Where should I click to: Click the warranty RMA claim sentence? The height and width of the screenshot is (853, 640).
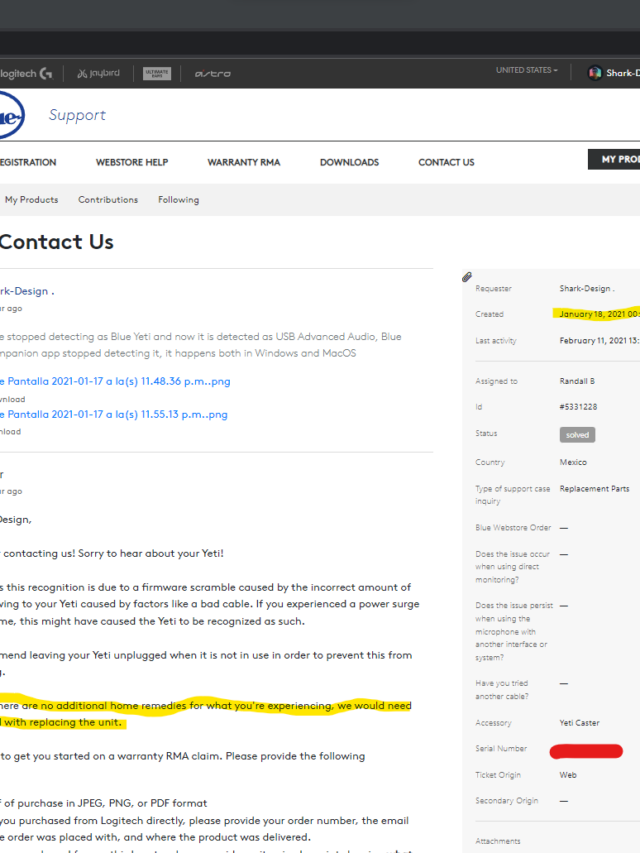(x=182, y=756)
